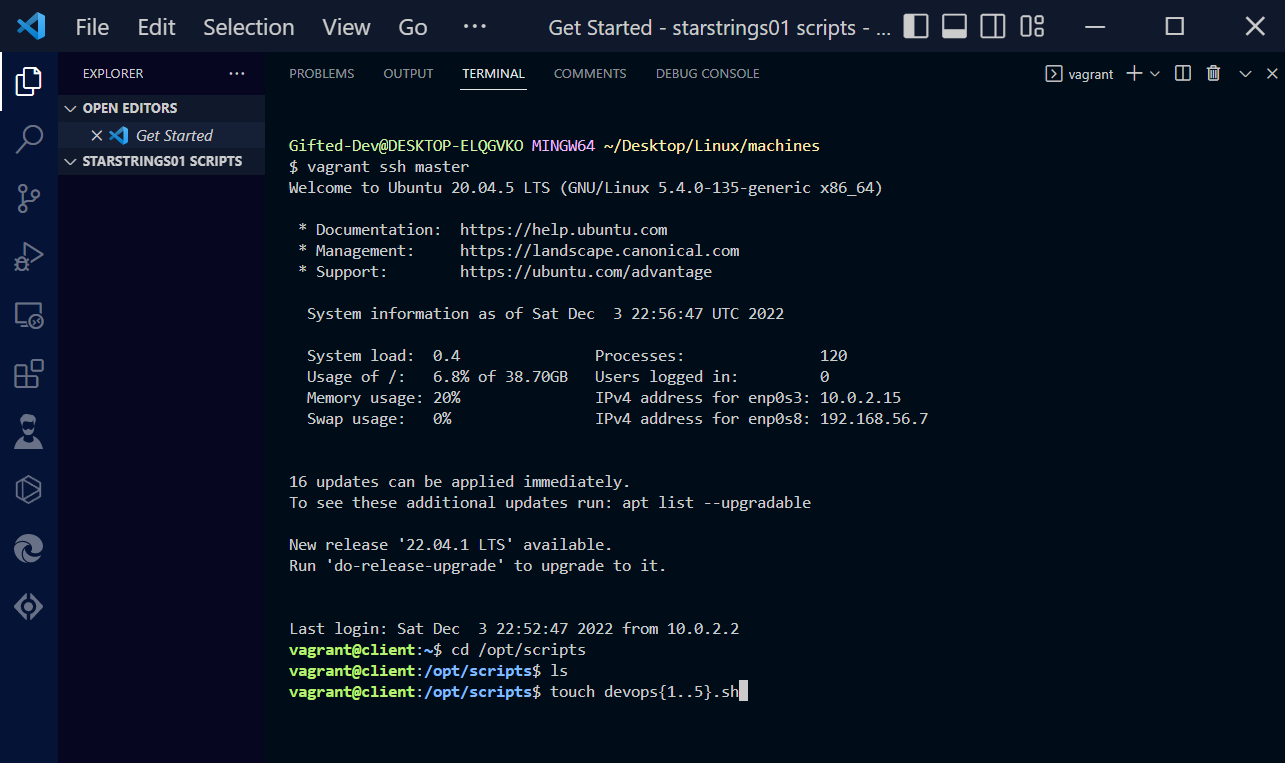The height and width of the screenshot is (763, 1285).
Task: Switch to the Comments tab
Action: 590,73
